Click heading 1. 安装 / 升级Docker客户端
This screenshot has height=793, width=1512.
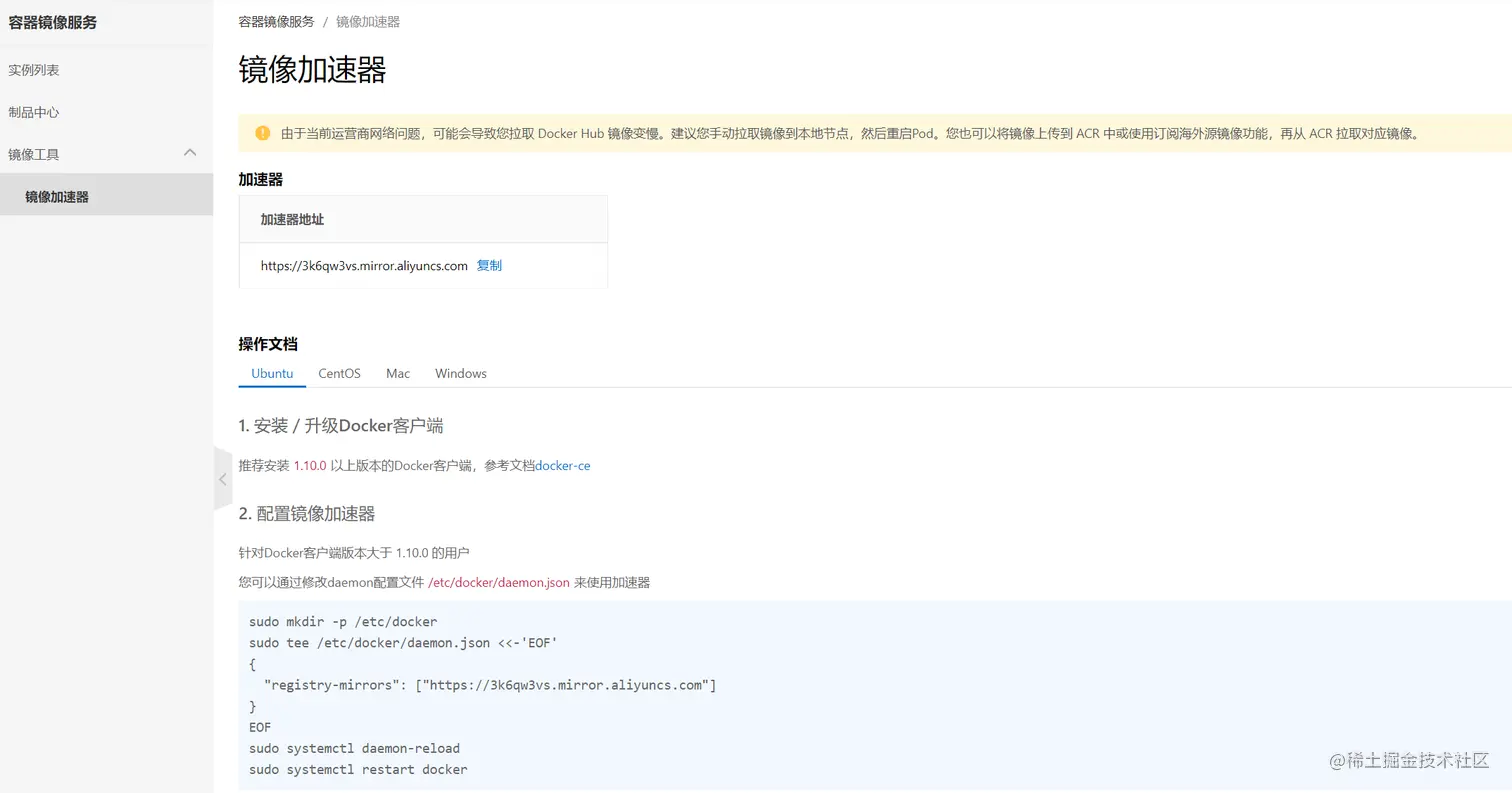pos(341,425)
